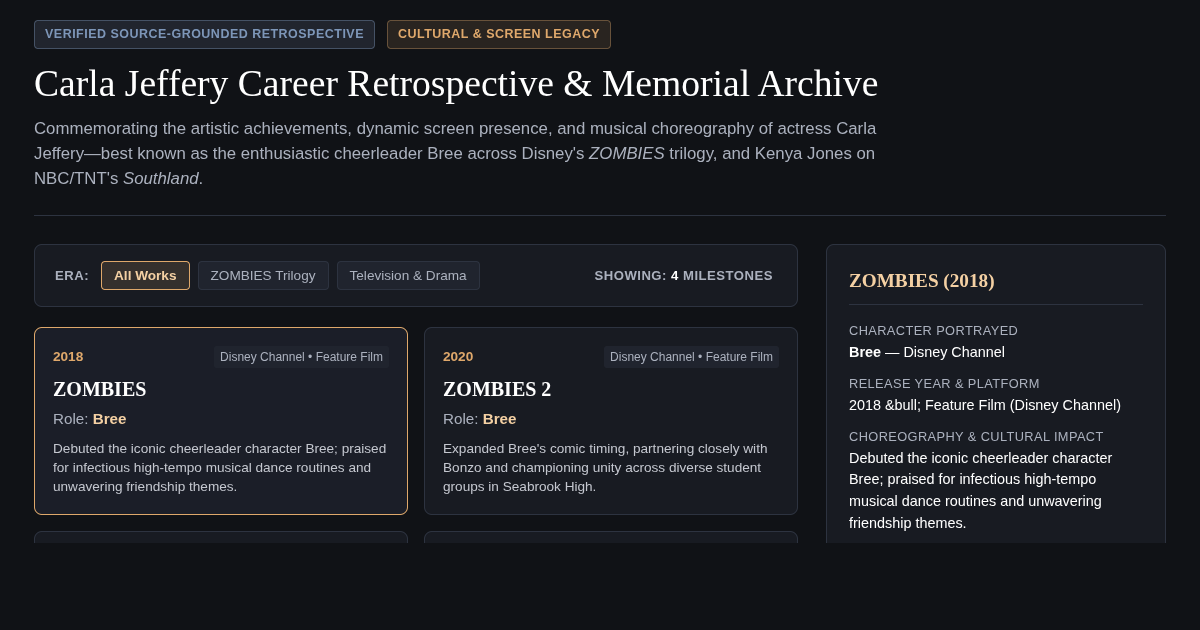Click Disney Channel tag on ZOMBIES 2 card
This screenshot has height=630, width=1200.
pos(691,357)
